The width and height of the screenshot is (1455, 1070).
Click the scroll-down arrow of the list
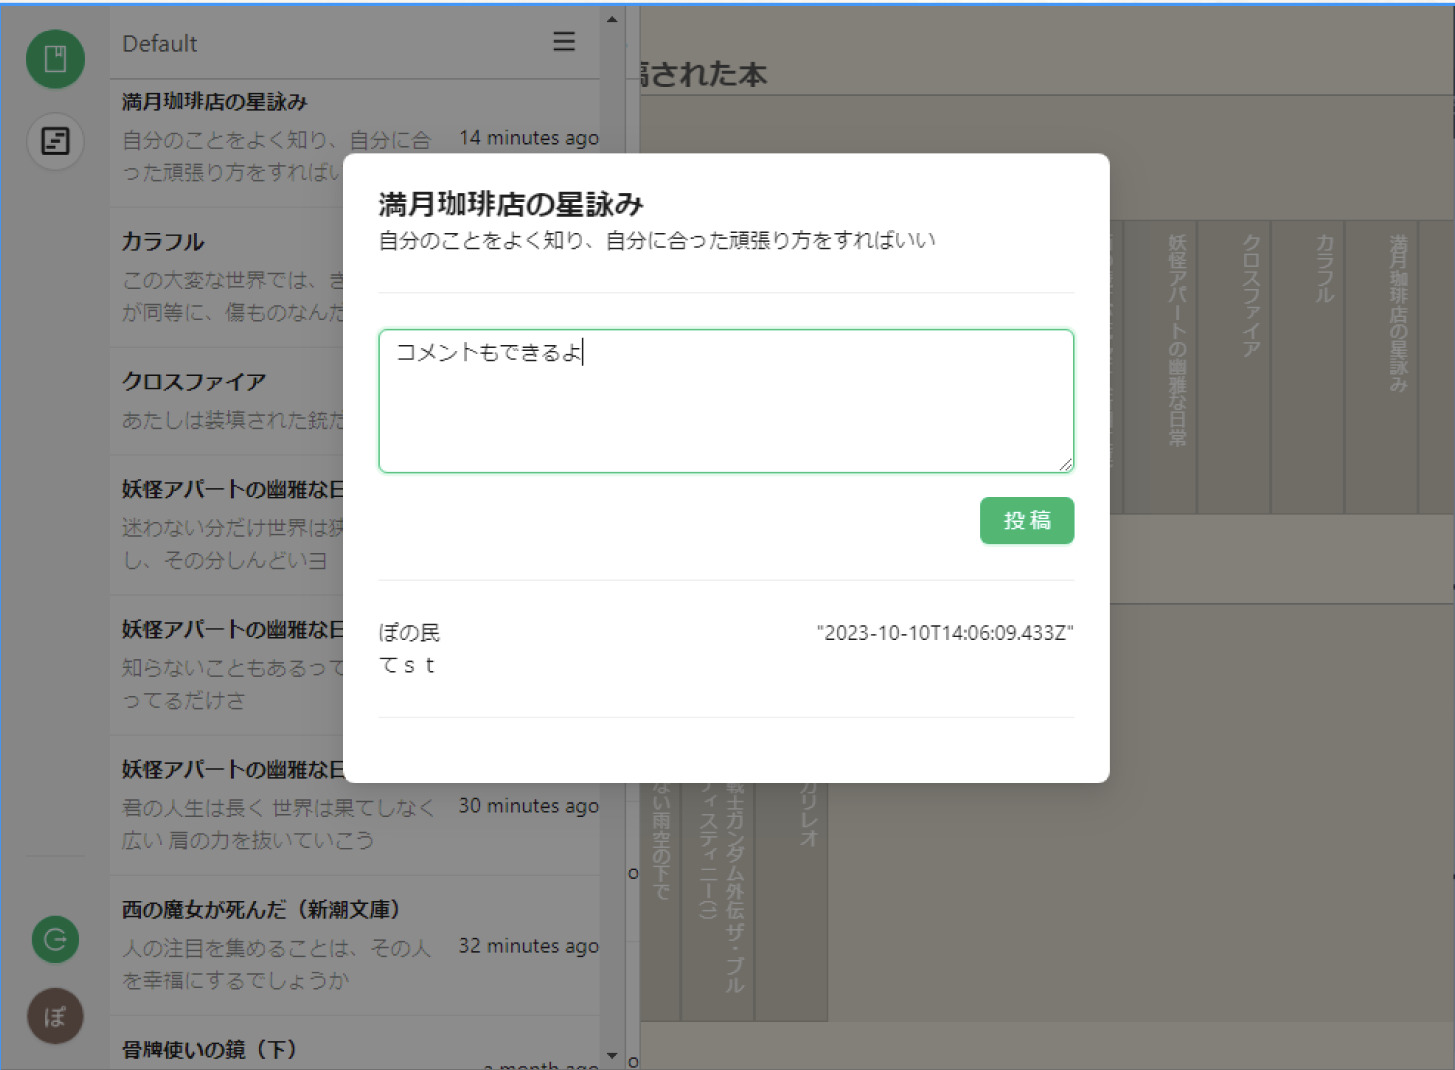pyautogui.click(x=612, y=1055)
